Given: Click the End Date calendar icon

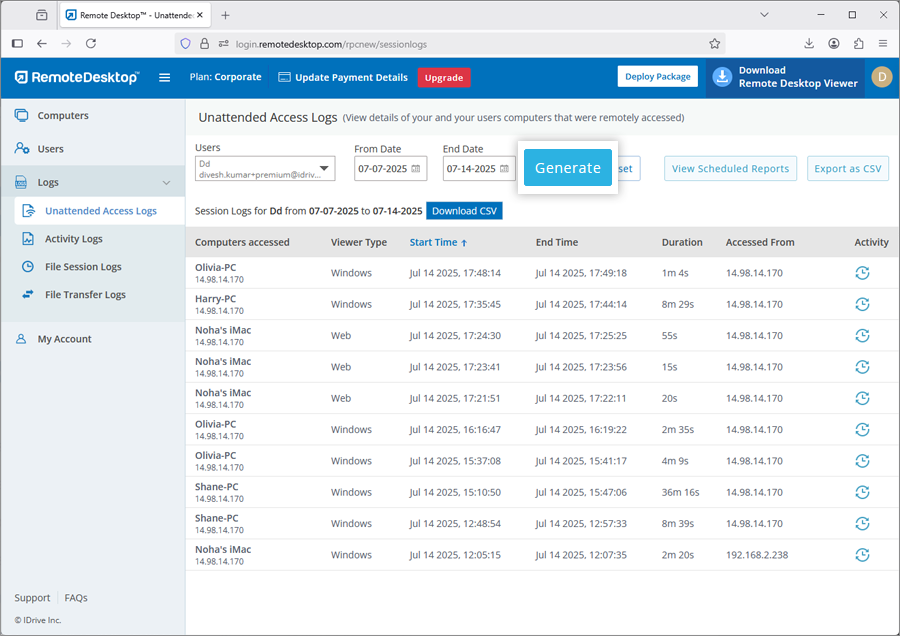Looking at the screenshot, I should pos(504,169).
